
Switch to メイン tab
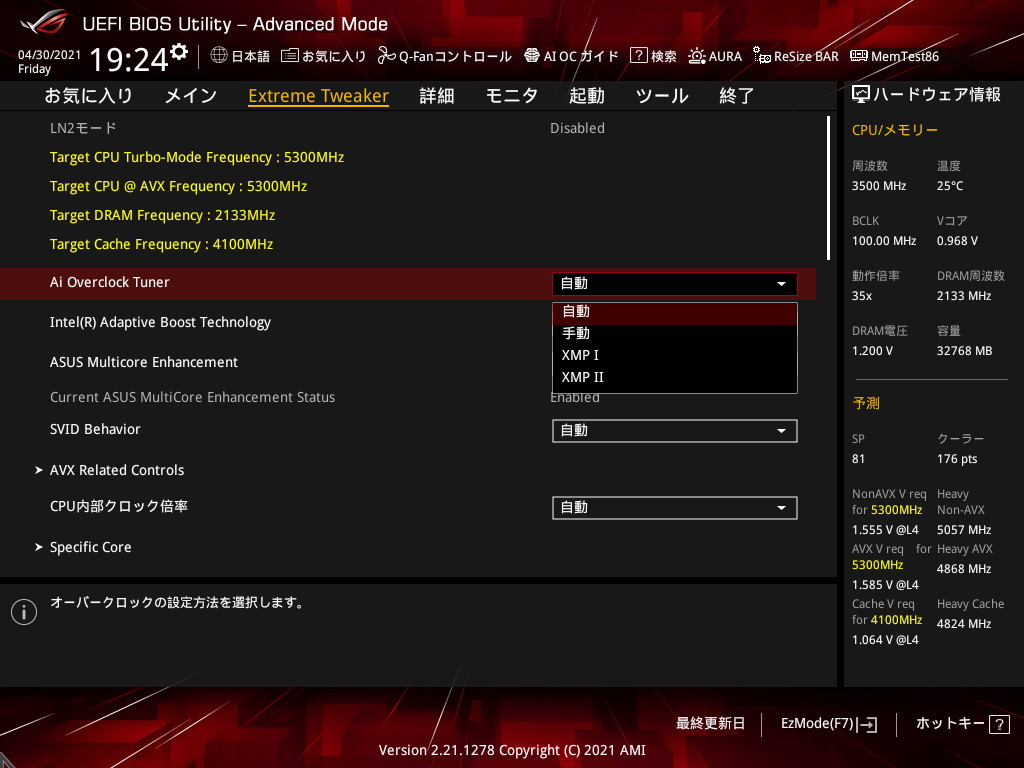pos(191,96)
